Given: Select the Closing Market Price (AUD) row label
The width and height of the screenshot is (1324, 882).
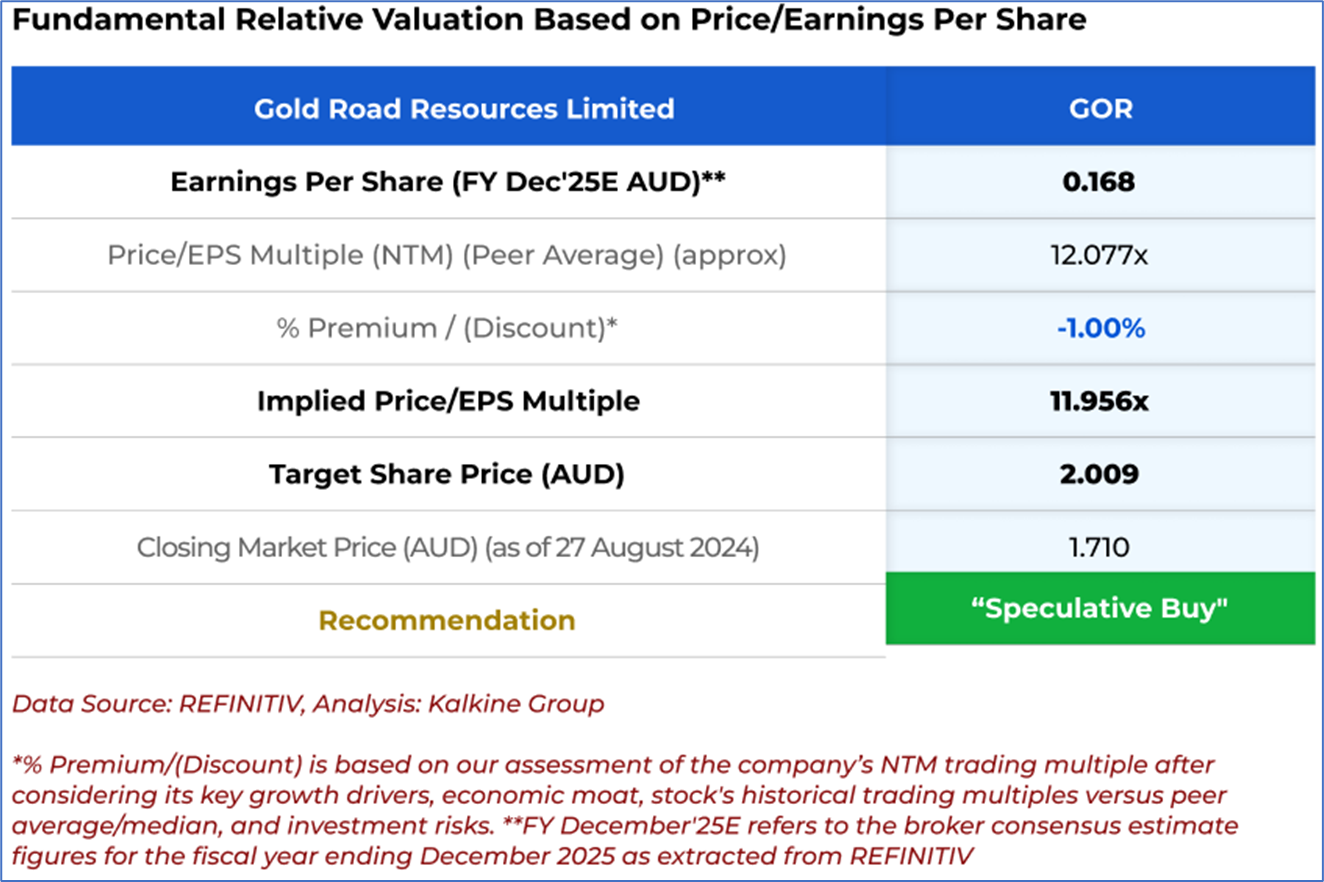Looking at the screenshot, I should click(447, 548).
